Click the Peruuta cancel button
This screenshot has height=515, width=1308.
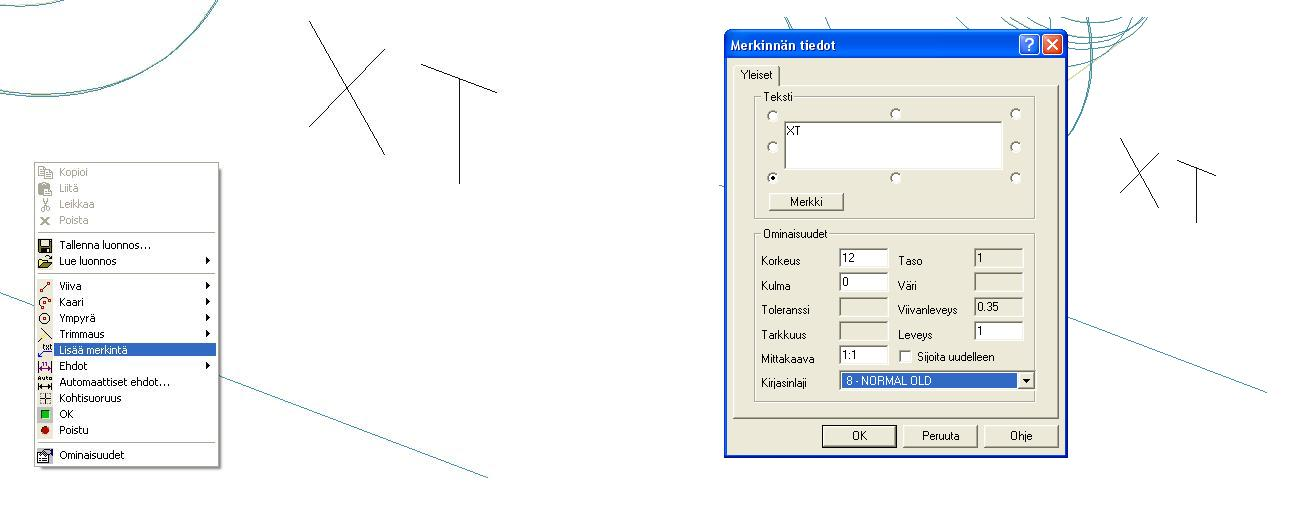[940, 436]
